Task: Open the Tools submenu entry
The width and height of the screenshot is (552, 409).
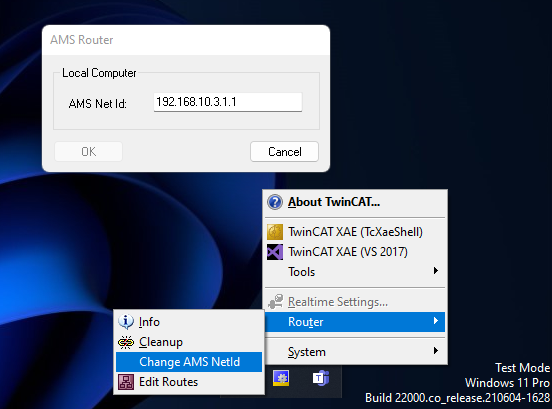Action: [355, 272]
